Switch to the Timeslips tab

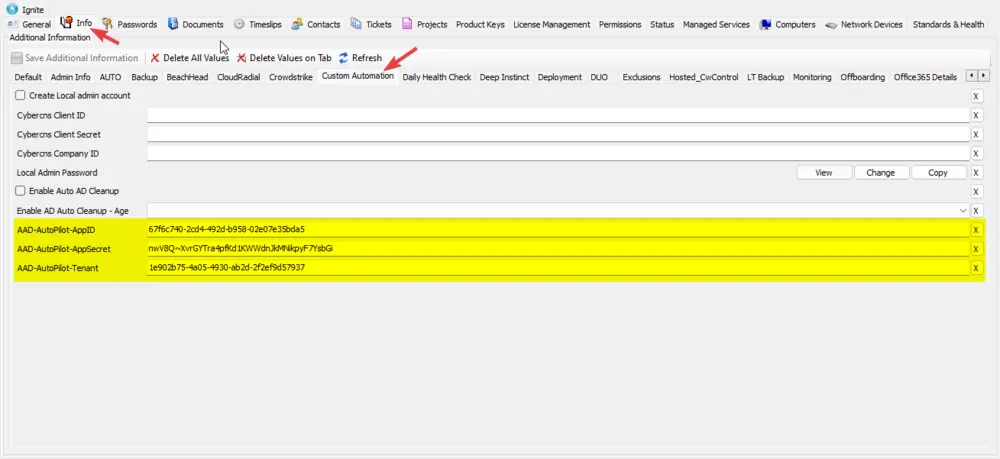point(258,24)
